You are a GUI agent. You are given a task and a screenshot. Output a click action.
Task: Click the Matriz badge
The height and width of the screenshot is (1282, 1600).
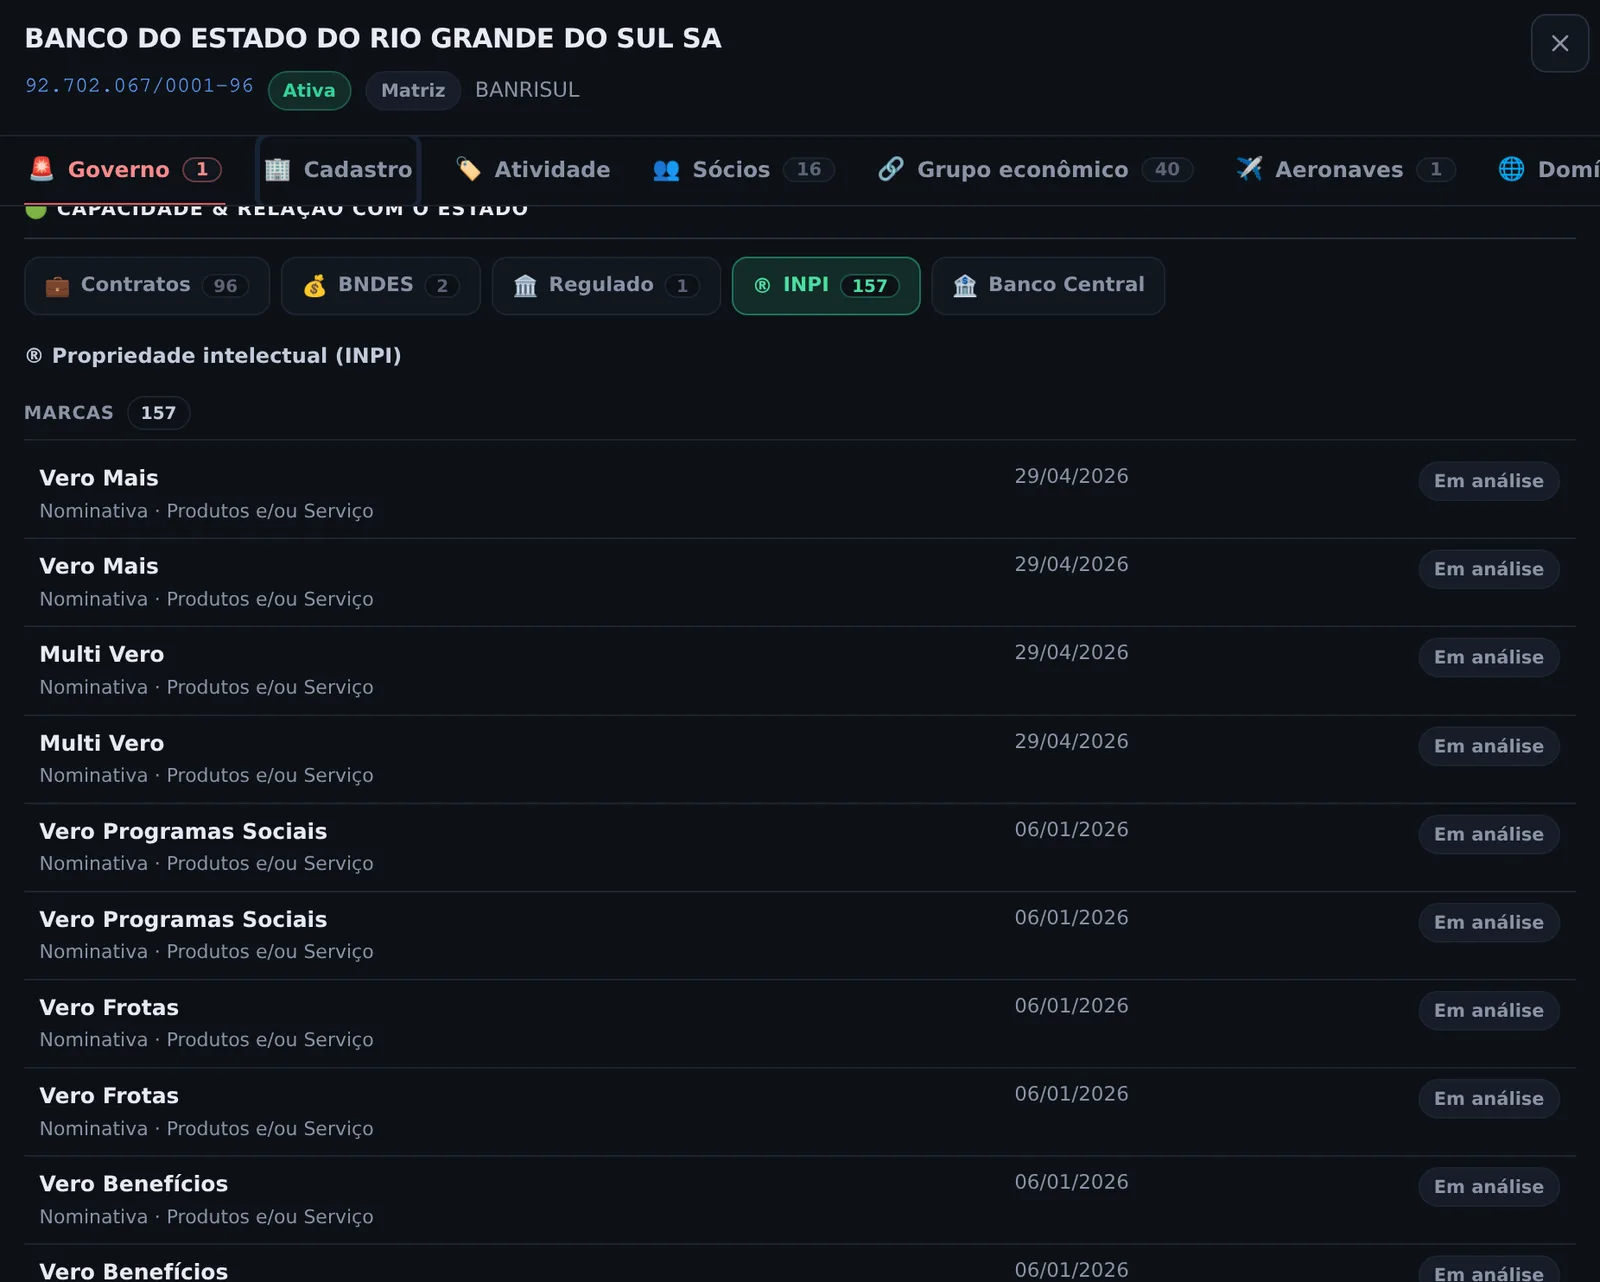click(413, 90)
